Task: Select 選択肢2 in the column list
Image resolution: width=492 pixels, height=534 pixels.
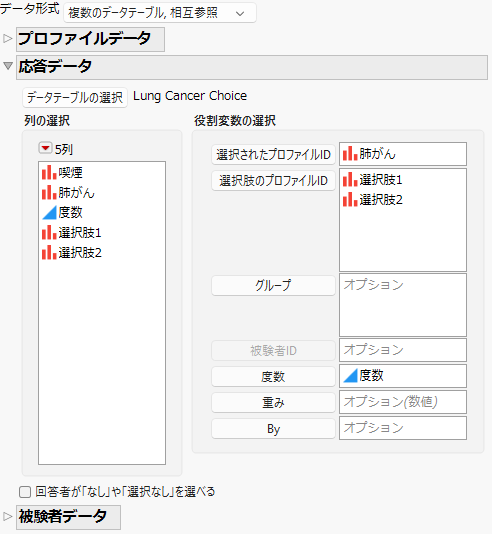Action: pos(80,253)
